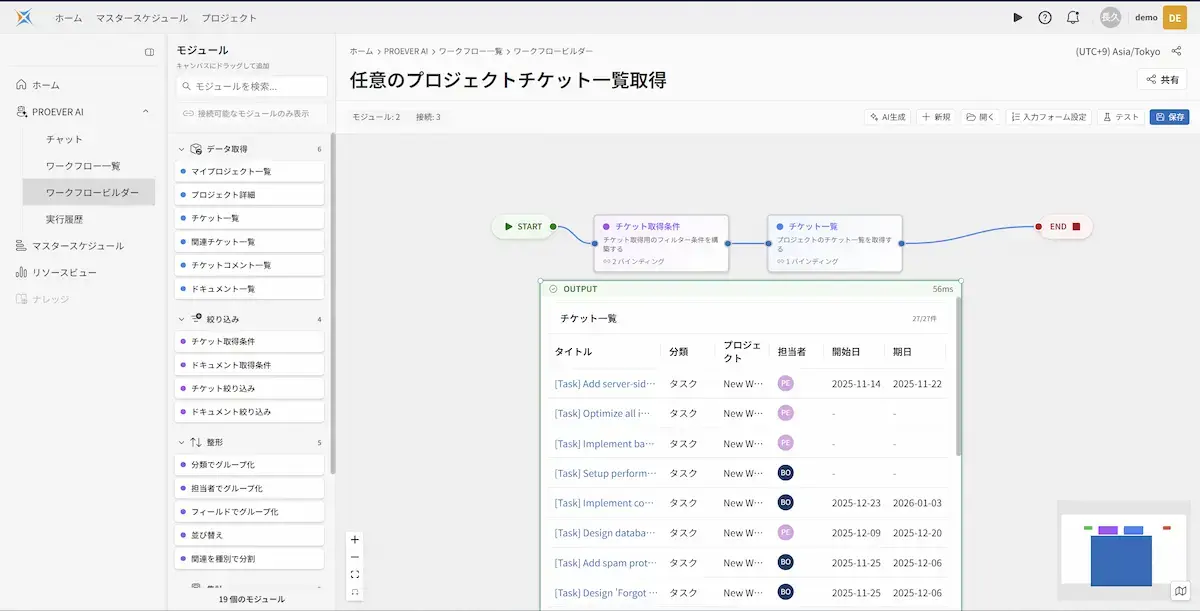Image resolution: width=1200 pixels, height=611 pixels.
Task: Click the ワークフロー一覧 breadcrumb link
Action: 470,50
